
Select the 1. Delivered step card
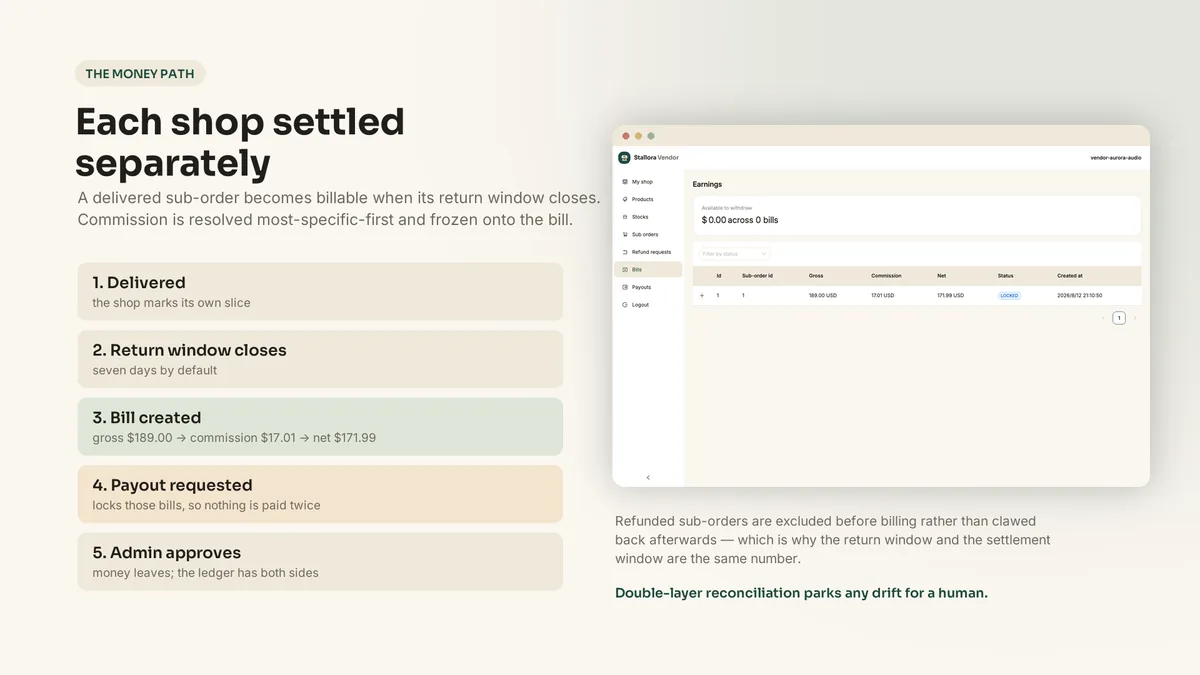click(320, 291)
